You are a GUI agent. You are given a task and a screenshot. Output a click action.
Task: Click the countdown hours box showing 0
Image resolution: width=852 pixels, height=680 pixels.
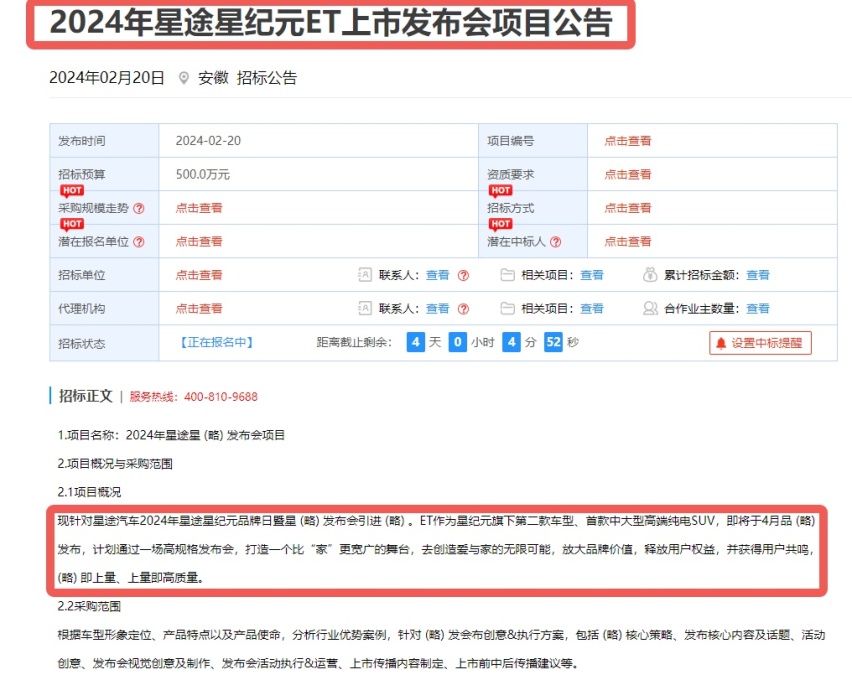tap(458, 342)
